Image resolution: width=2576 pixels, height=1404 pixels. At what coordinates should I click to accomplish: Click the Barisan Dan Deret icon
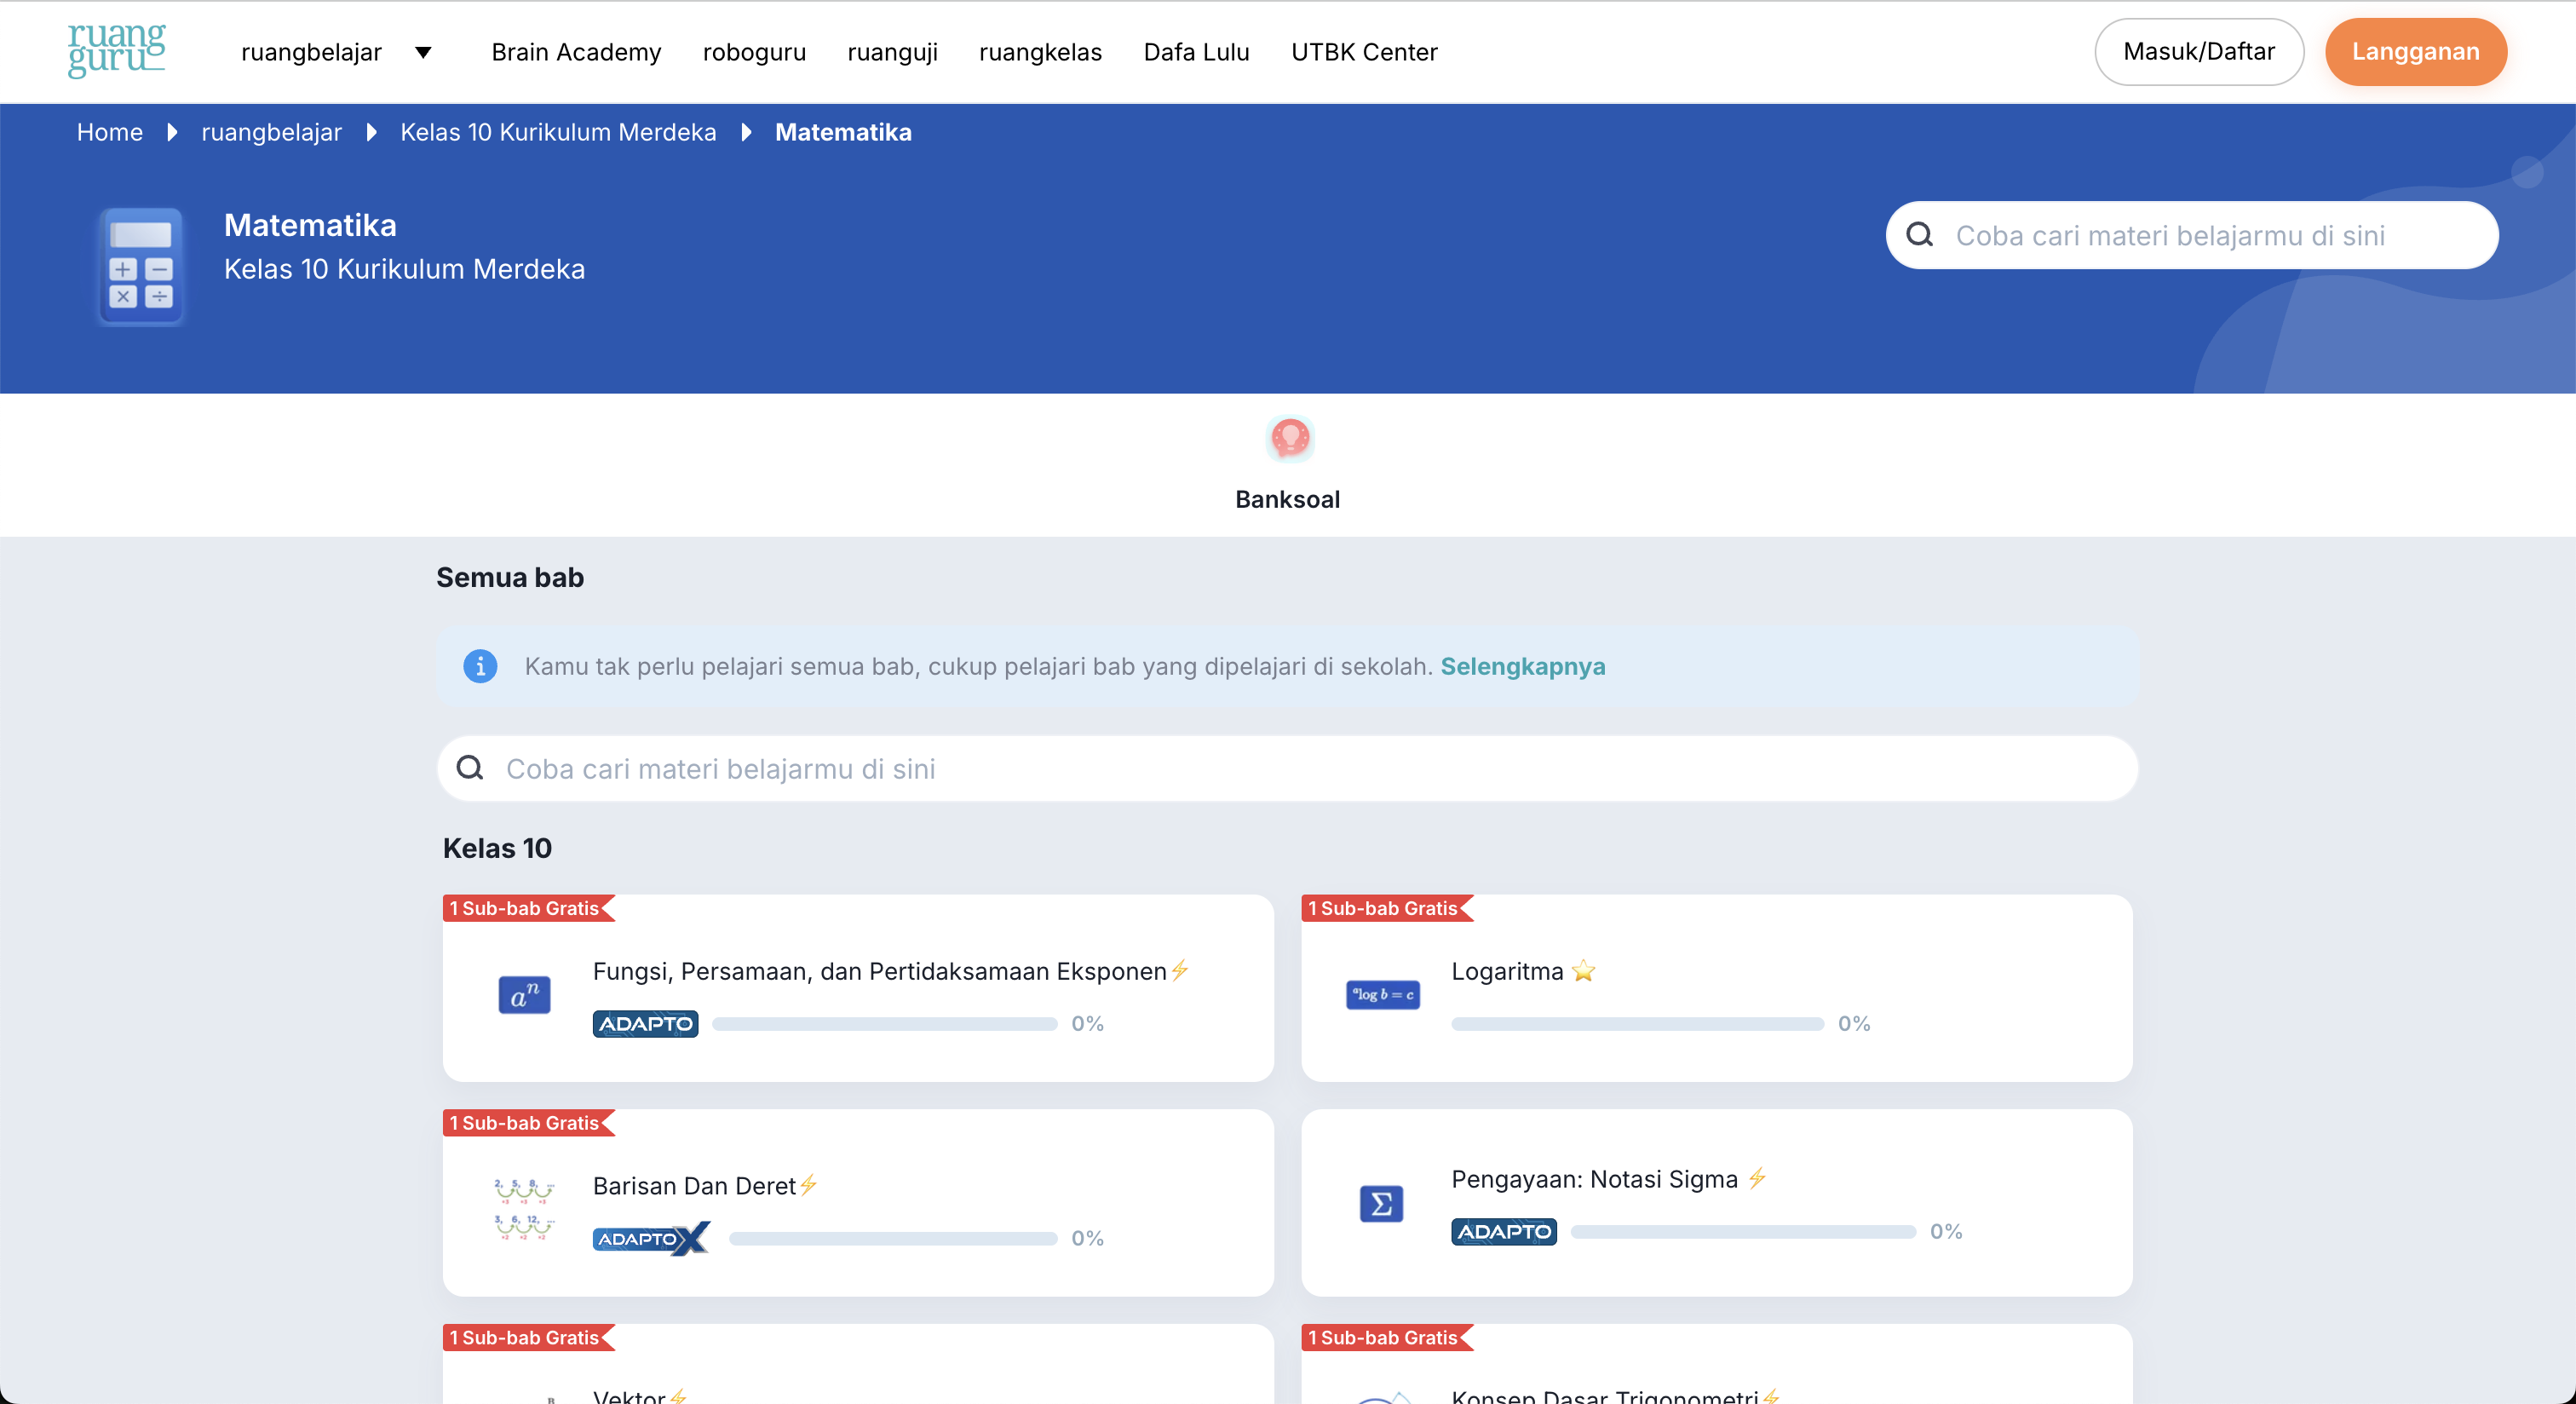[x=524, y=1208]
